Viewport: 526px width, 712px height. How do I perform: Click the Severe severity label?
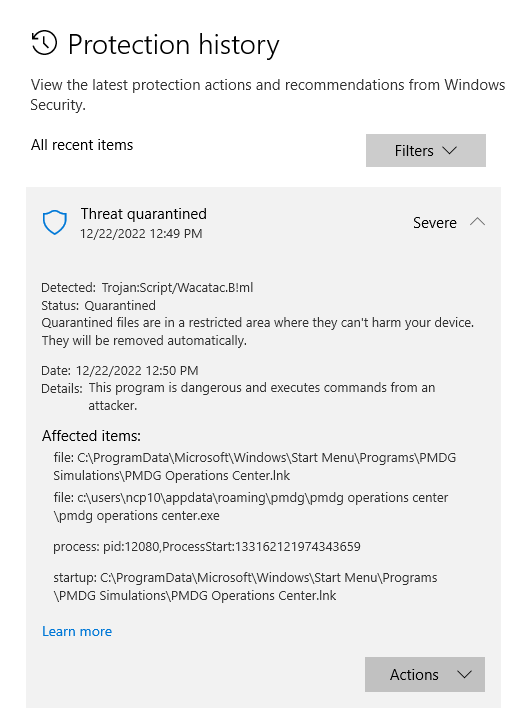(x=435, y=222)
